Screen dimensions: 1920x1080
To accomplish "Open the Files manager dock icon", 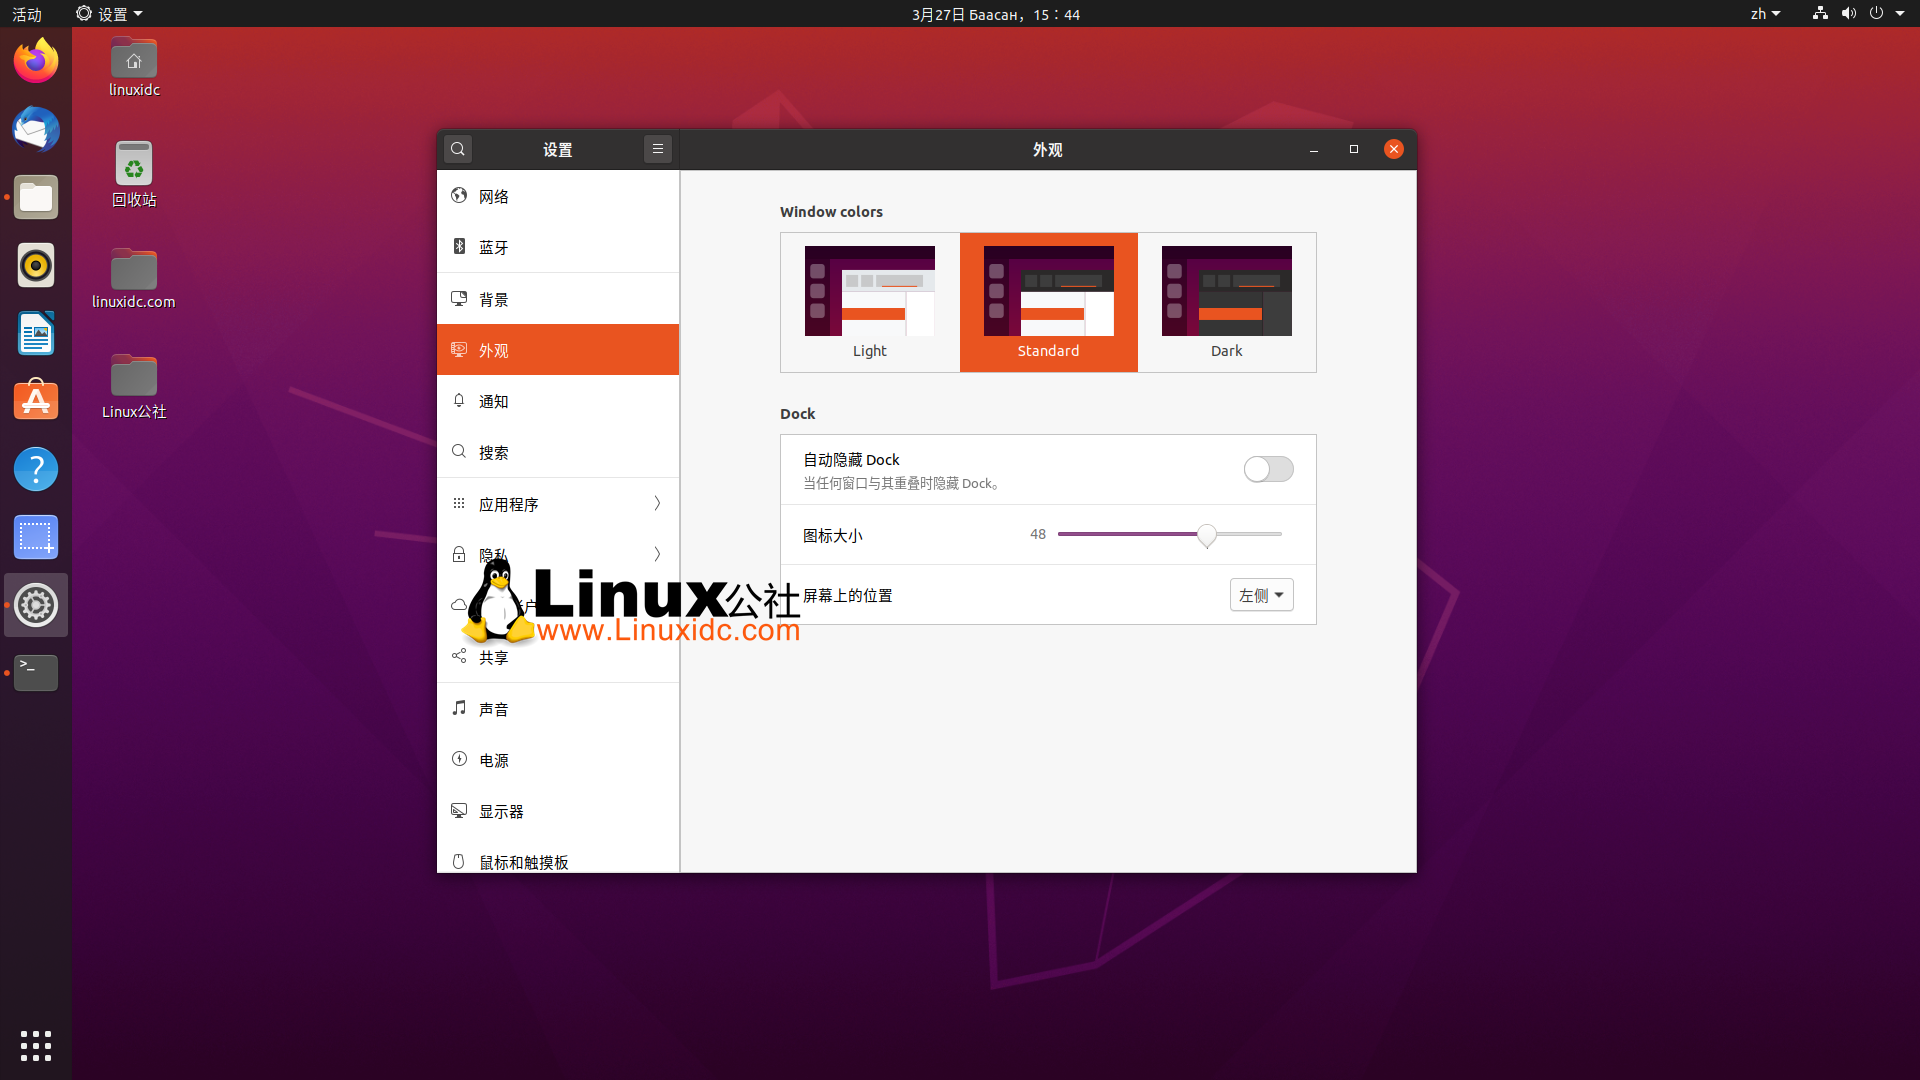I will [x=36, y=197].
